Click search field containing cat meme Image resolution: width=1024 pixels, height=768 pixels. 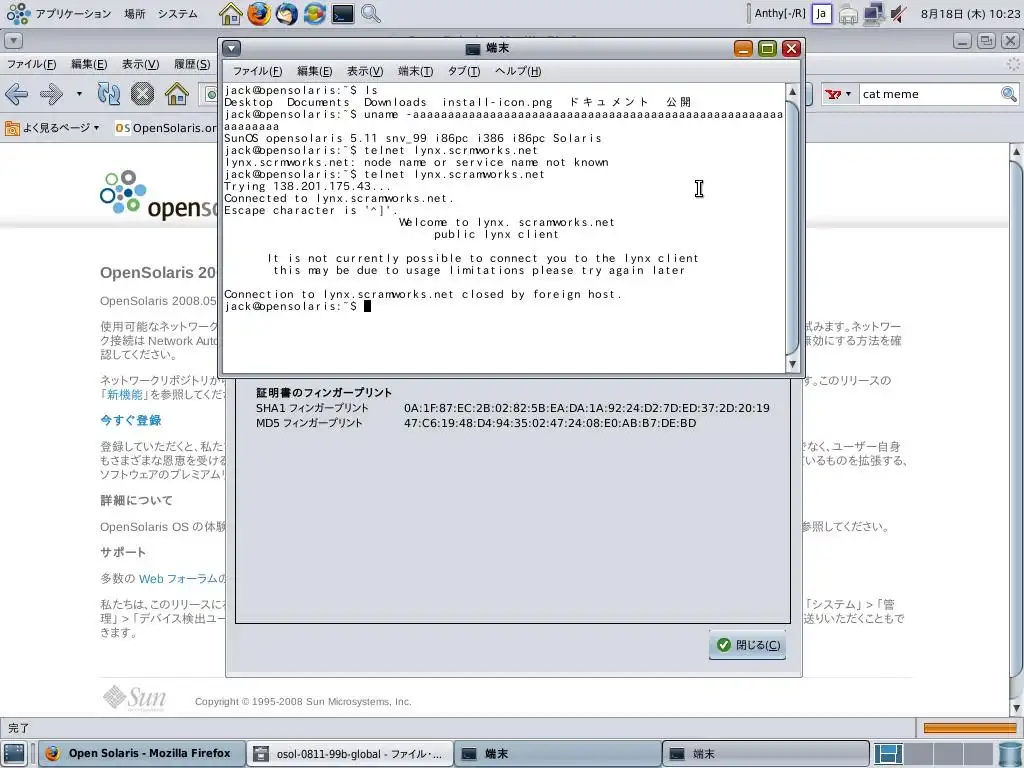[929, 94]
